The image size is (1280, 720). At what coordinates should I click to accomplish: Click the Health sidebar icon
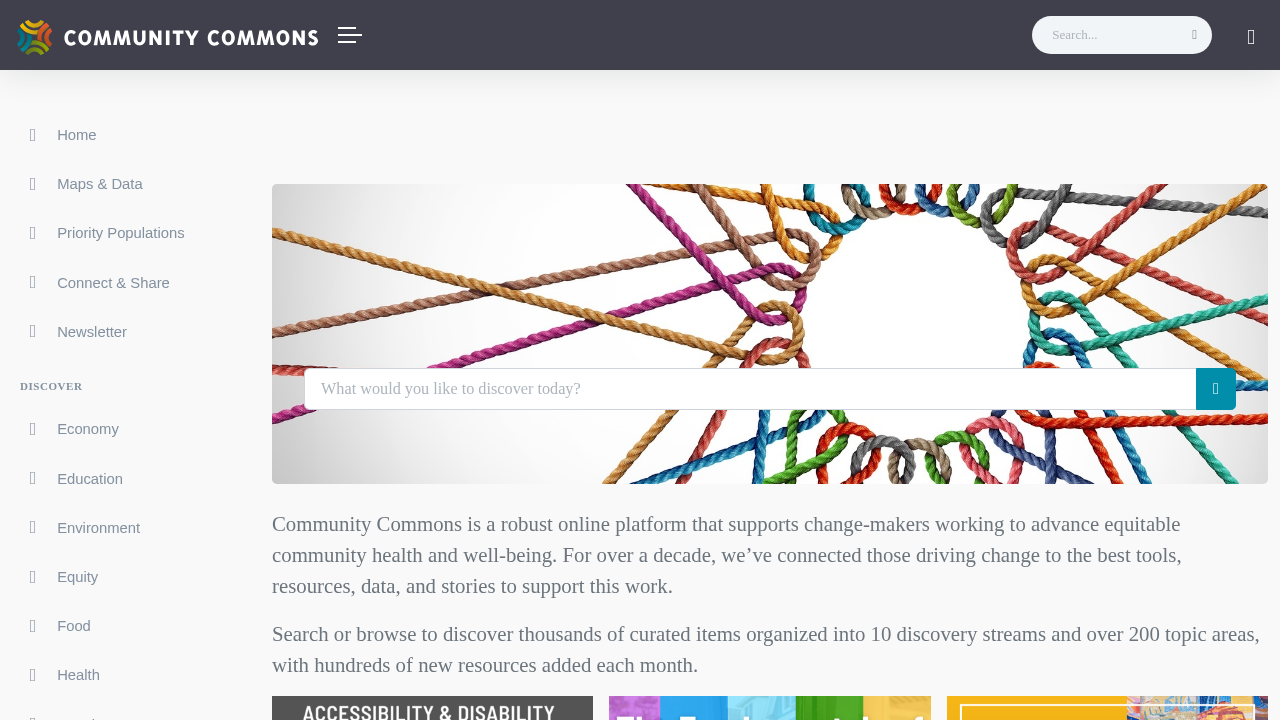pos(33,675)
